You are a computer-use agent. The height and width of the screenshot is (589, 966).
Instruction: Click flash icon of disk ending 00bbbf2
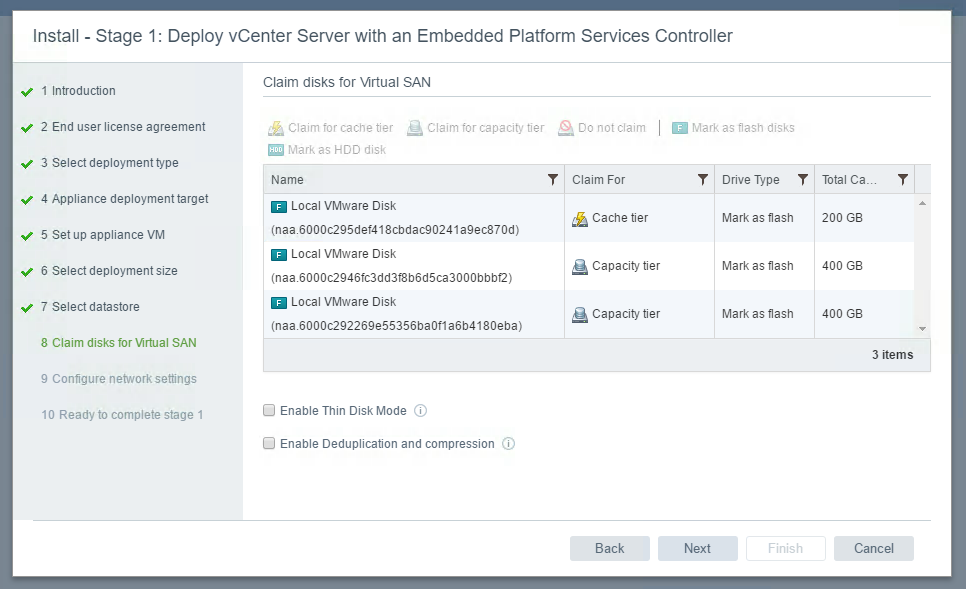(278, 254)
